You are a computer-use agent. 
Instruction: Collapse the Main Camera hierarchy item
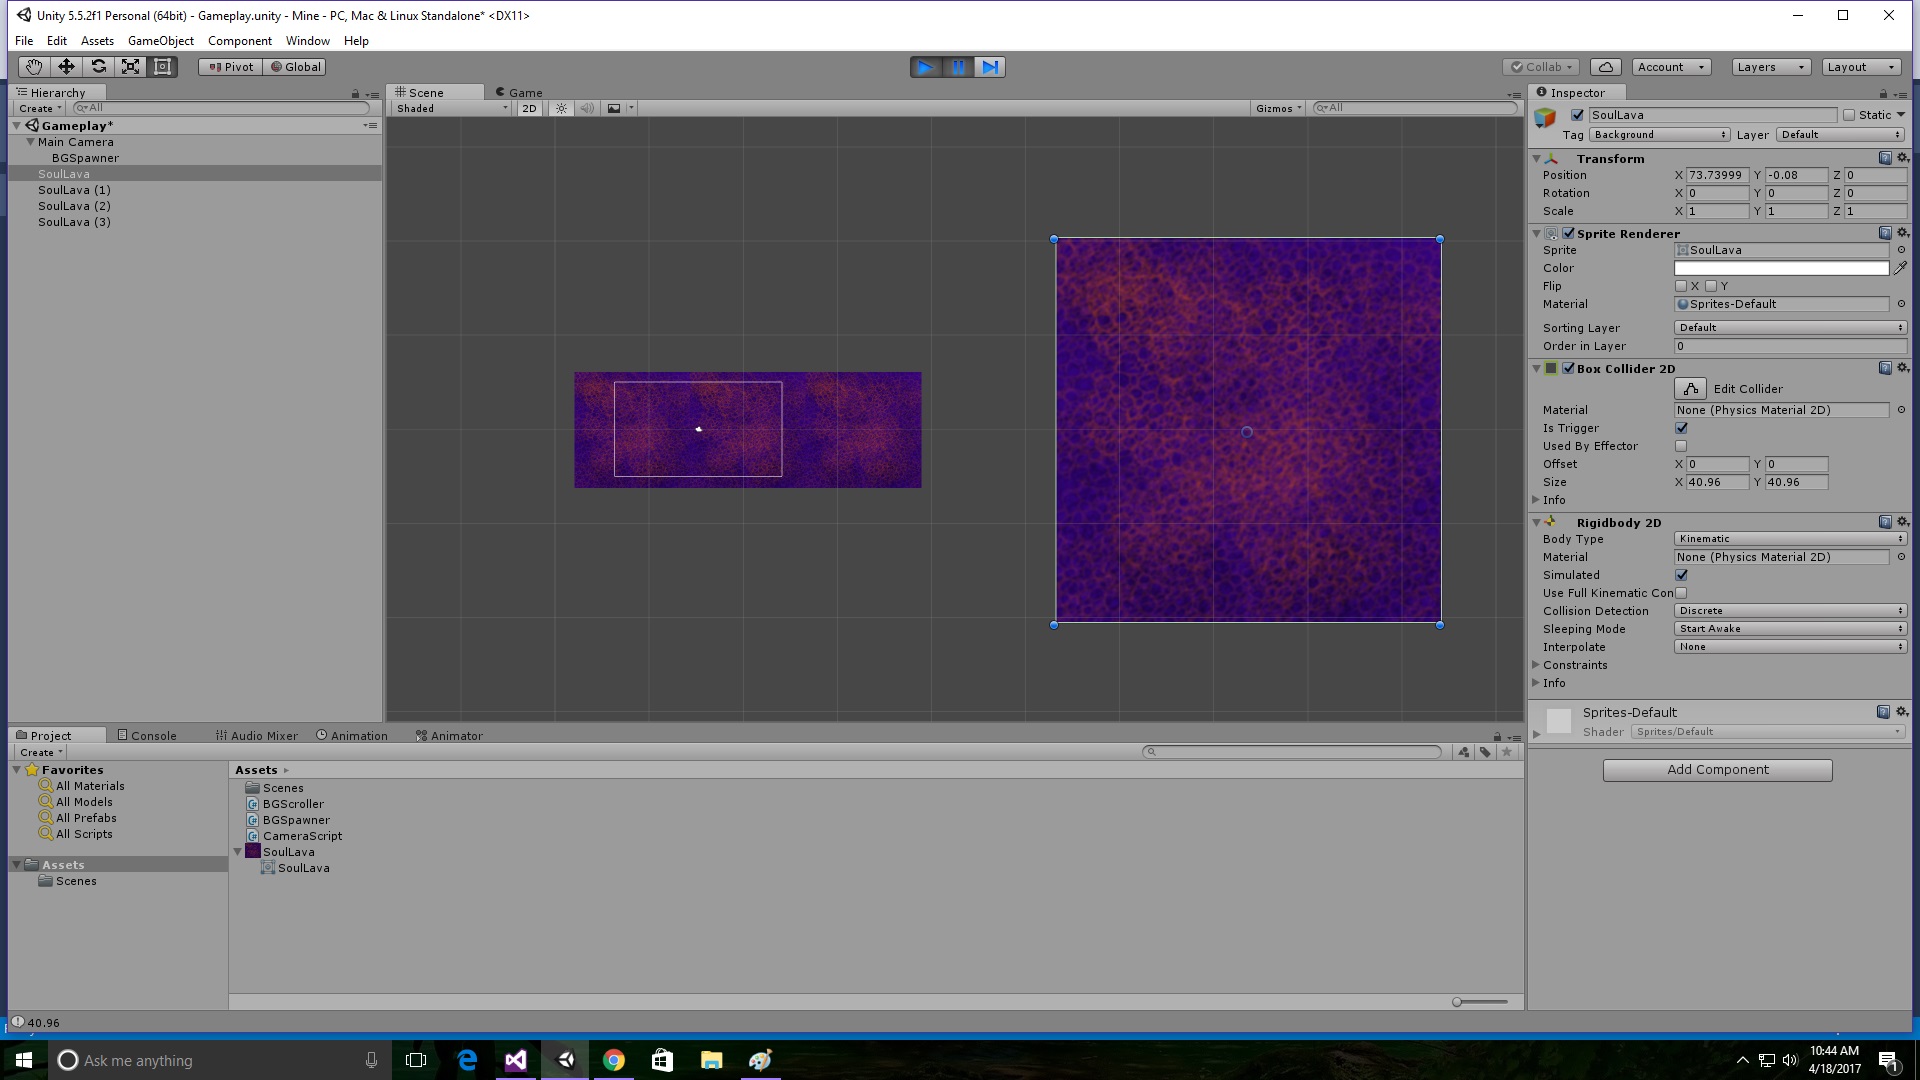(31, 141)
